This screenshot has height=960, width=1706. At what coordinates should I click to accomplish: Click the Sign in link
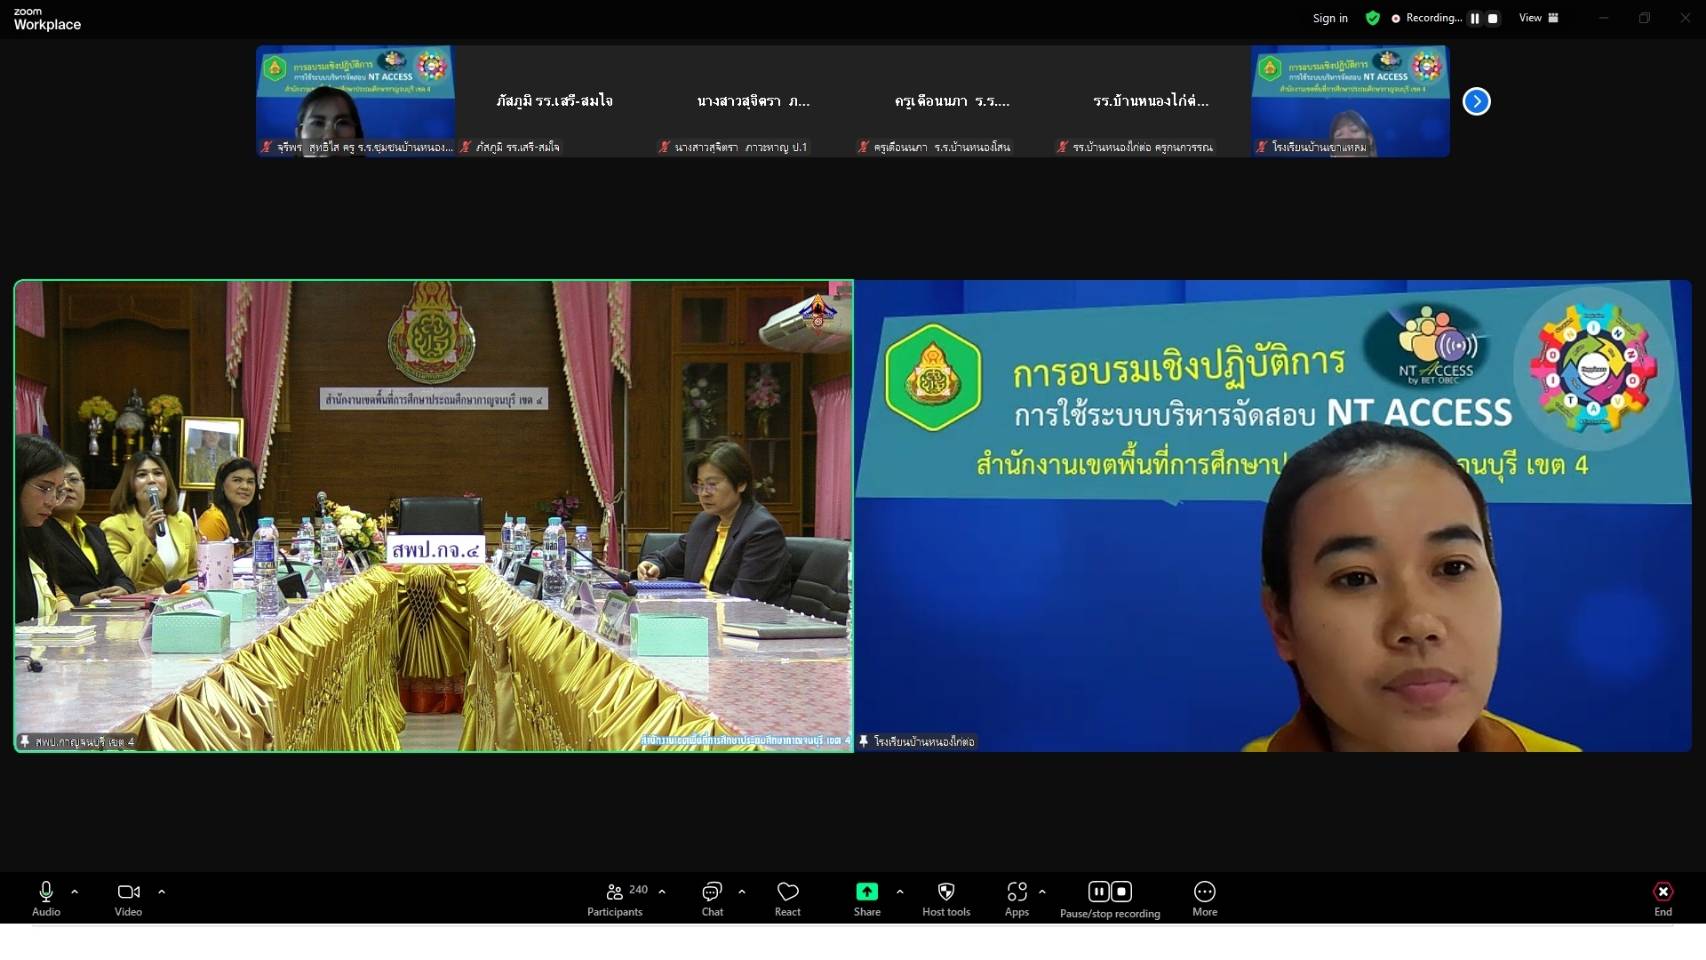[1330, 18]
